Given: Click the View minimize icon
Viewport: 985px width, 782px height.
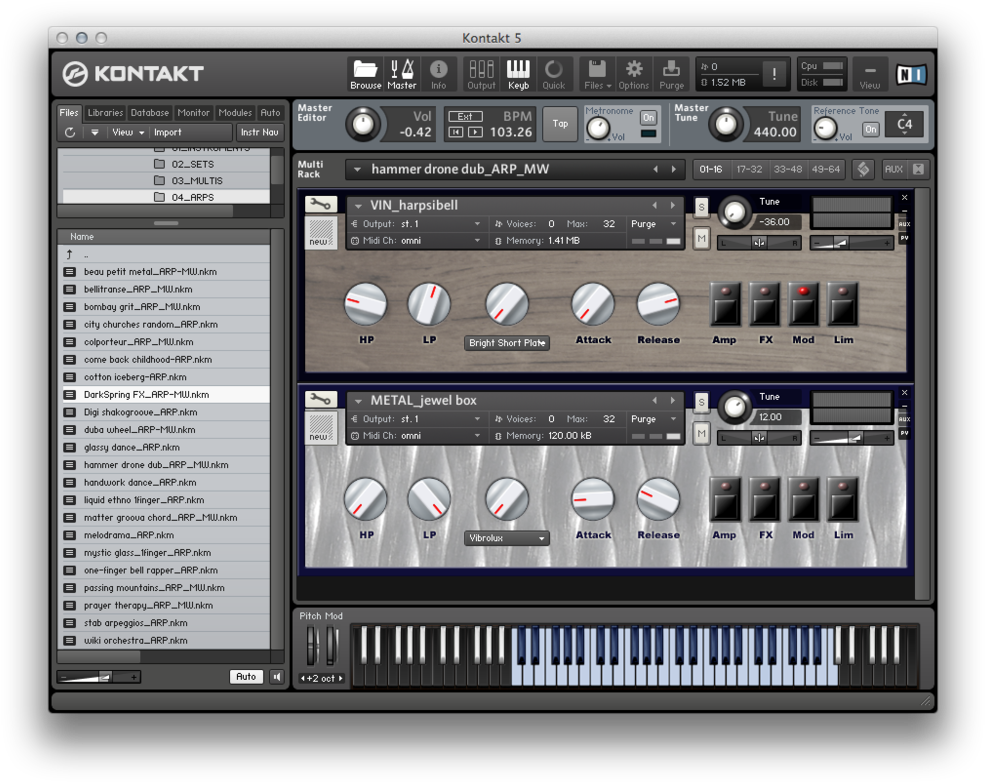Looking at the screenshot, I should pos(869,74).
